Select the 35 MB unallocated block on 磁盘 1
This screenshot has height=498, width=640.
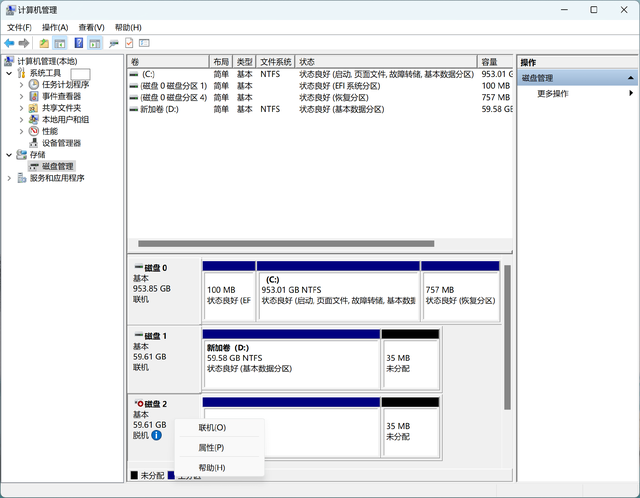pos(410,360)
